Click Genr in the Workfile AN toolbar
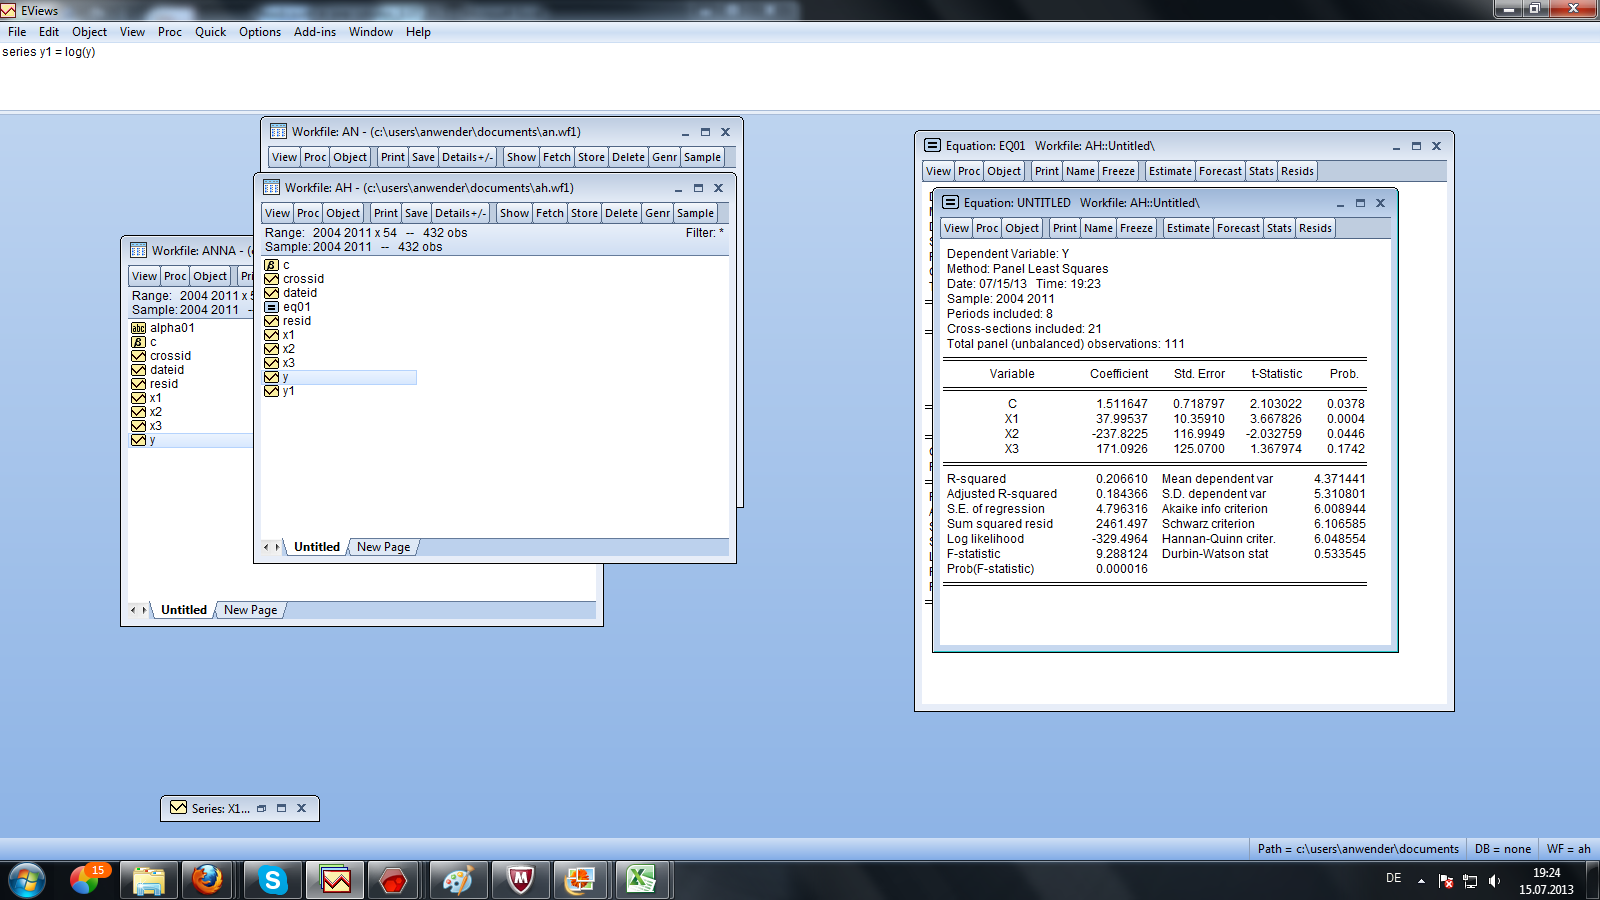The height and width of the screenshot is (900, 1600). click(x=664, y=157)
